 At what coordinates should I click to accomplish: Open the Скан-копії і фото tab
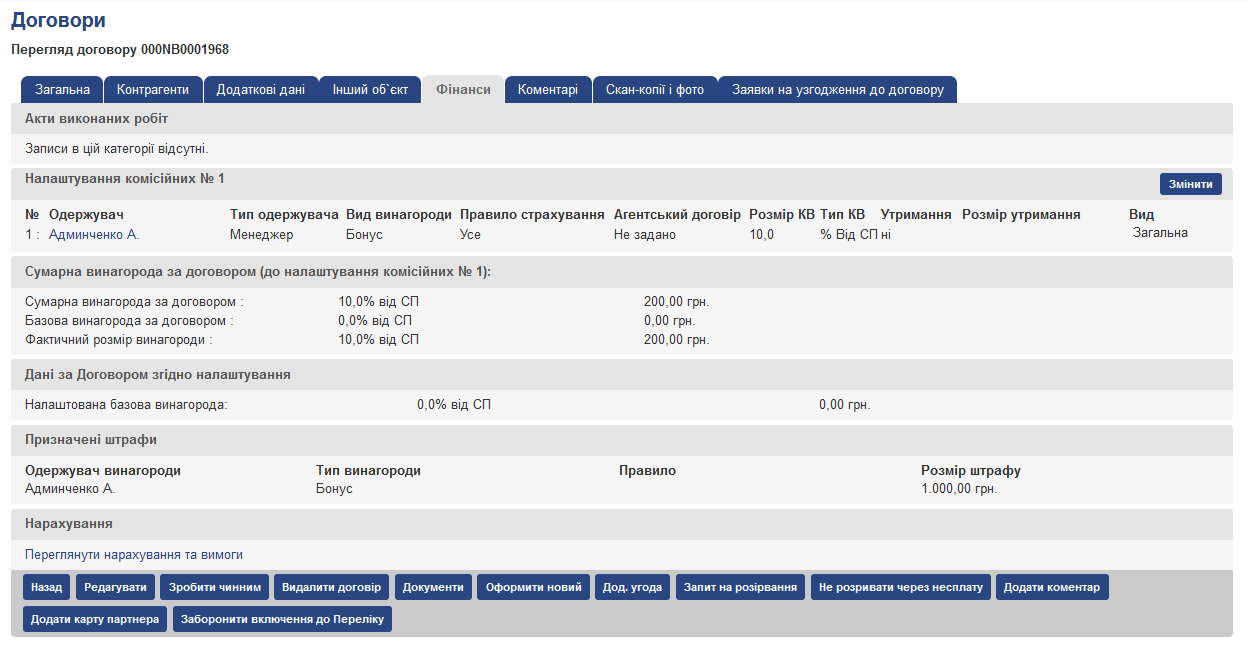tap(655, 89)
